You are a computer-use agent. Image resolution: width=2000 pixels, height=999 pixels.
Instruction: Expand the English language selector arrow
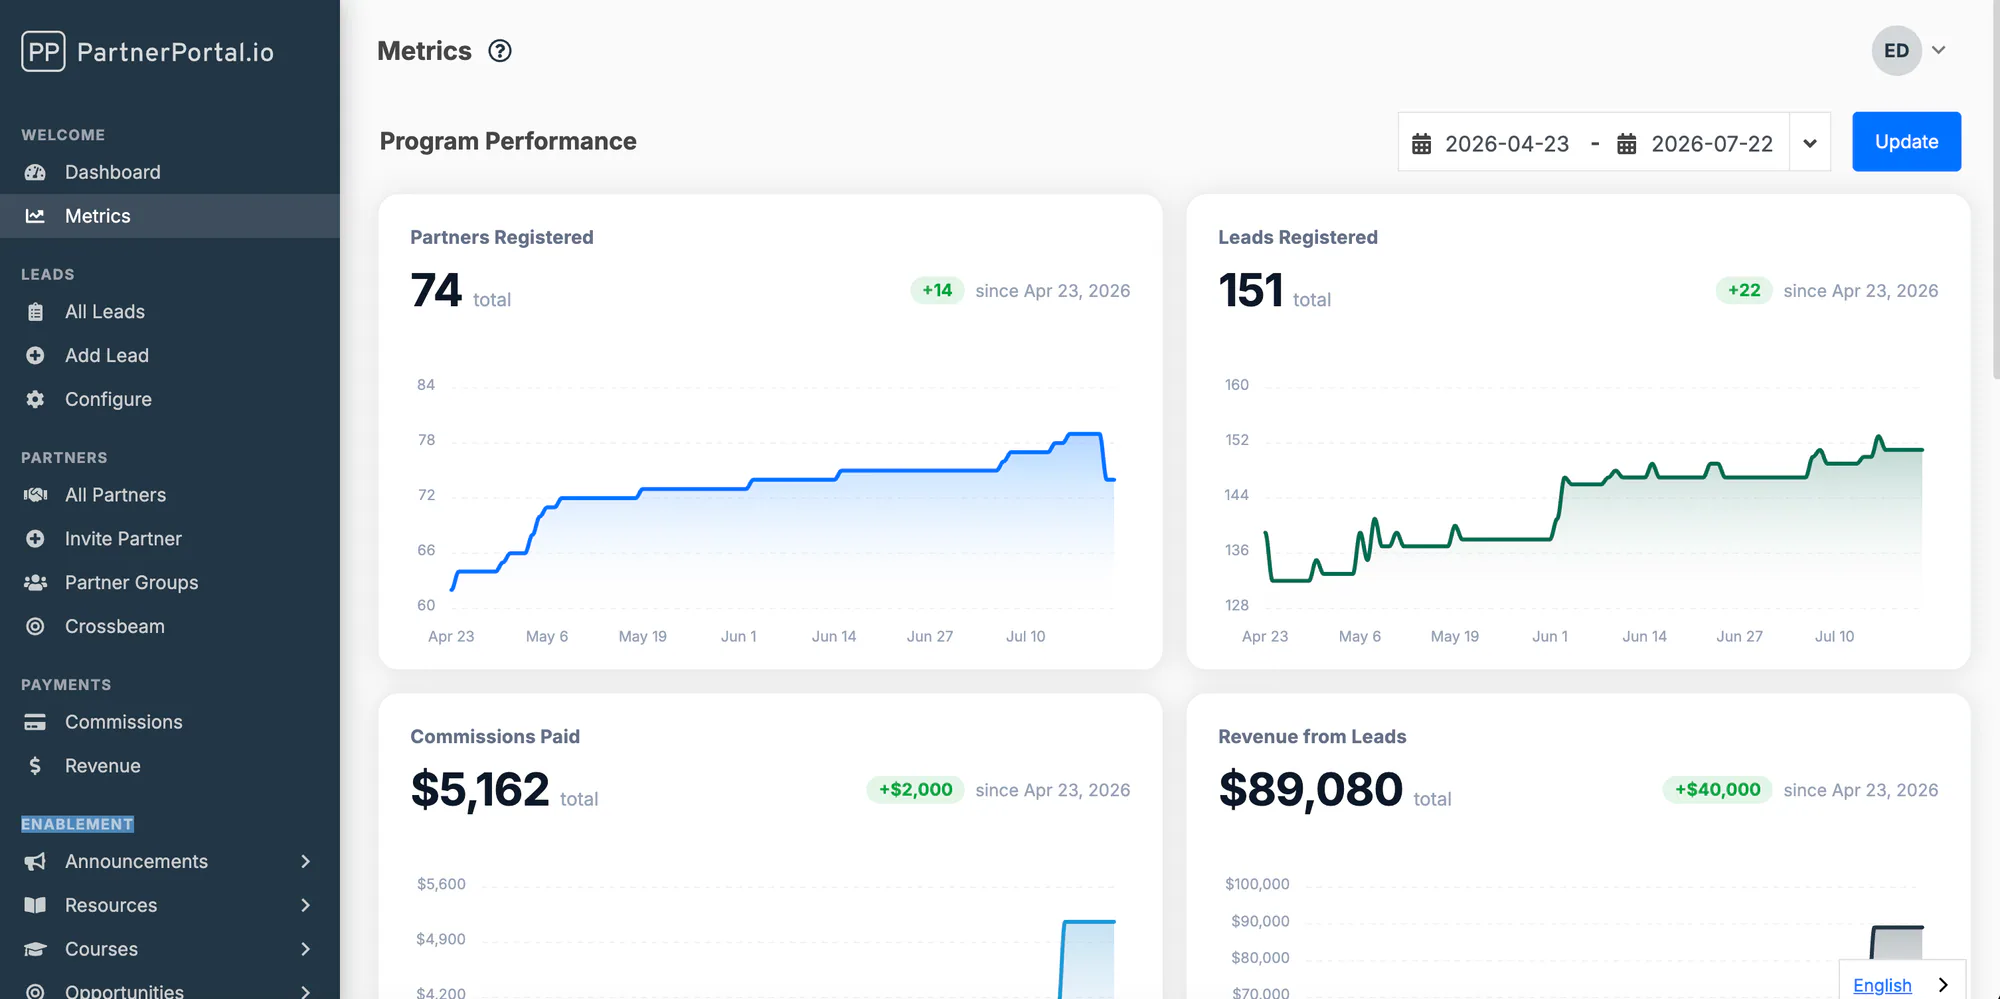[1943, 985]
